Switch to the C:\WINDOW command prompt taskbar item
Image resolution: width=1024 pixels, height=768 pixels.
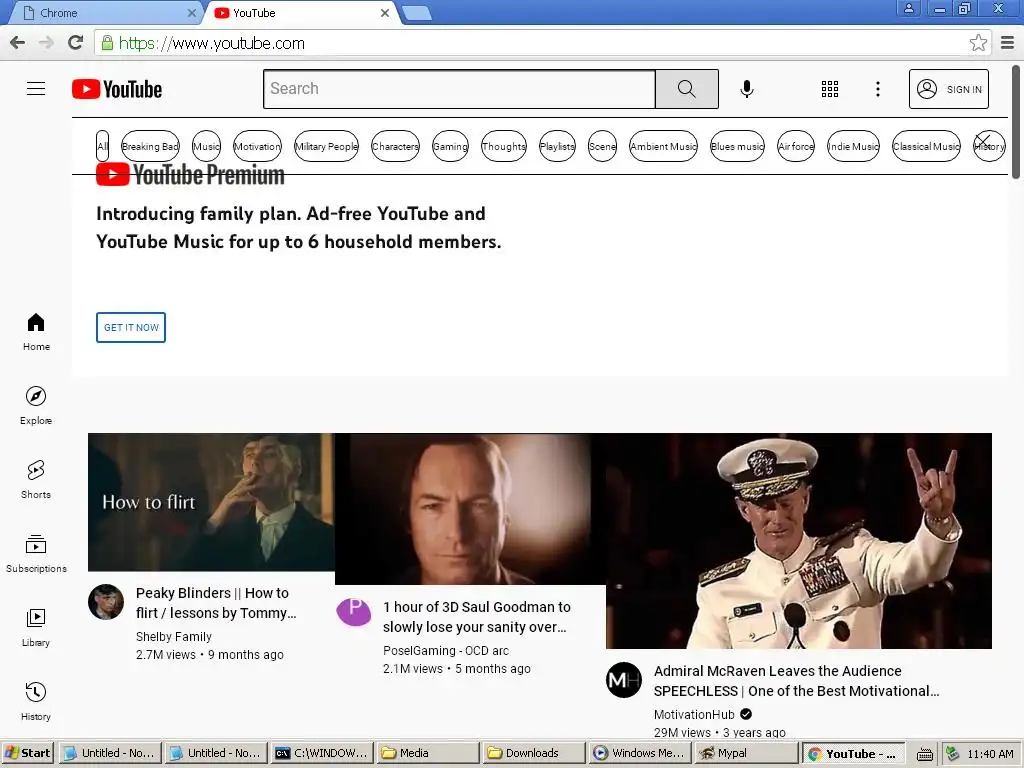[321, 753]
